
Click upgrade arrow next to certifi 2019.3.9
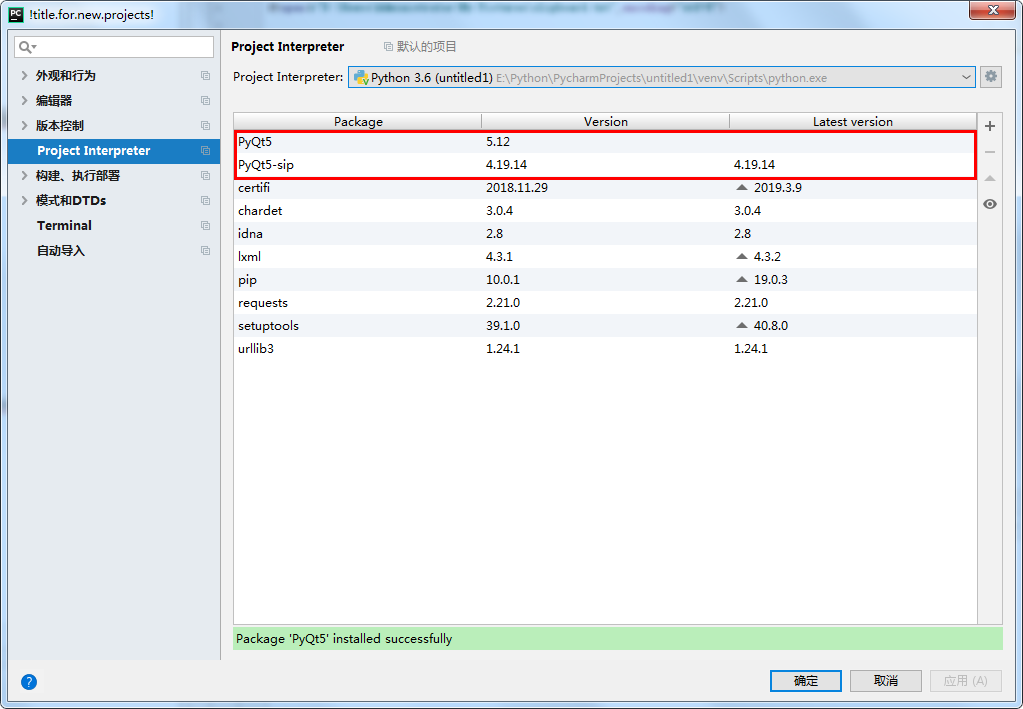click(x=741, y=187)
